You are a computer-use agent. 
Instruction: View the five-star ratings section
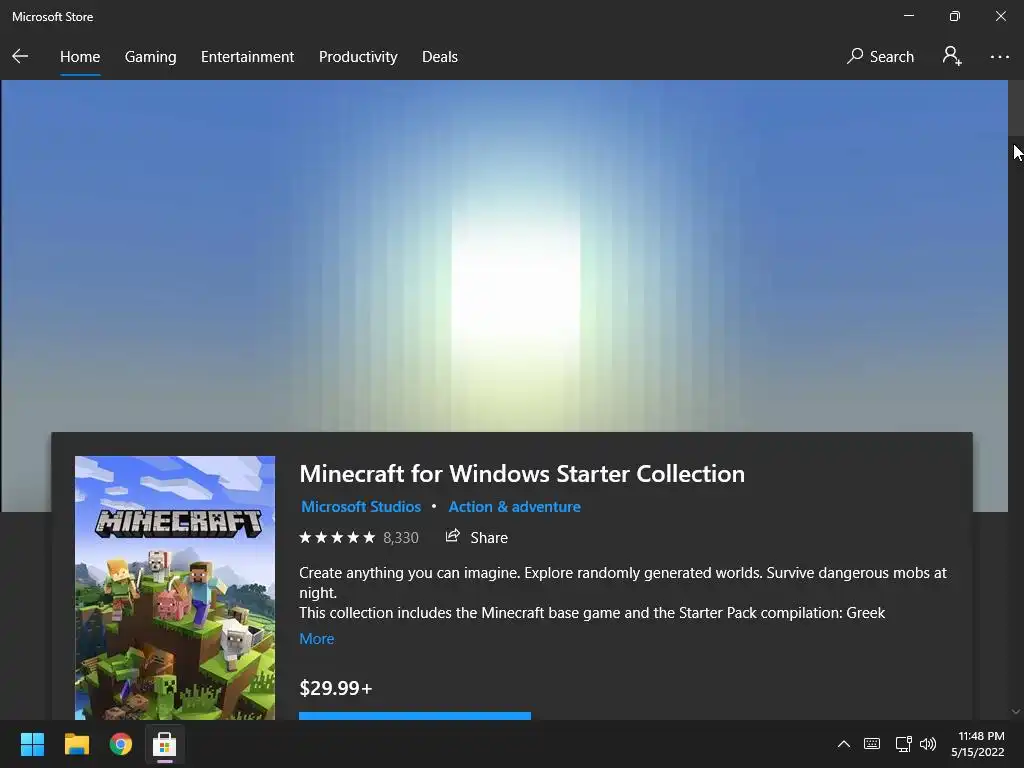[337, 537]
